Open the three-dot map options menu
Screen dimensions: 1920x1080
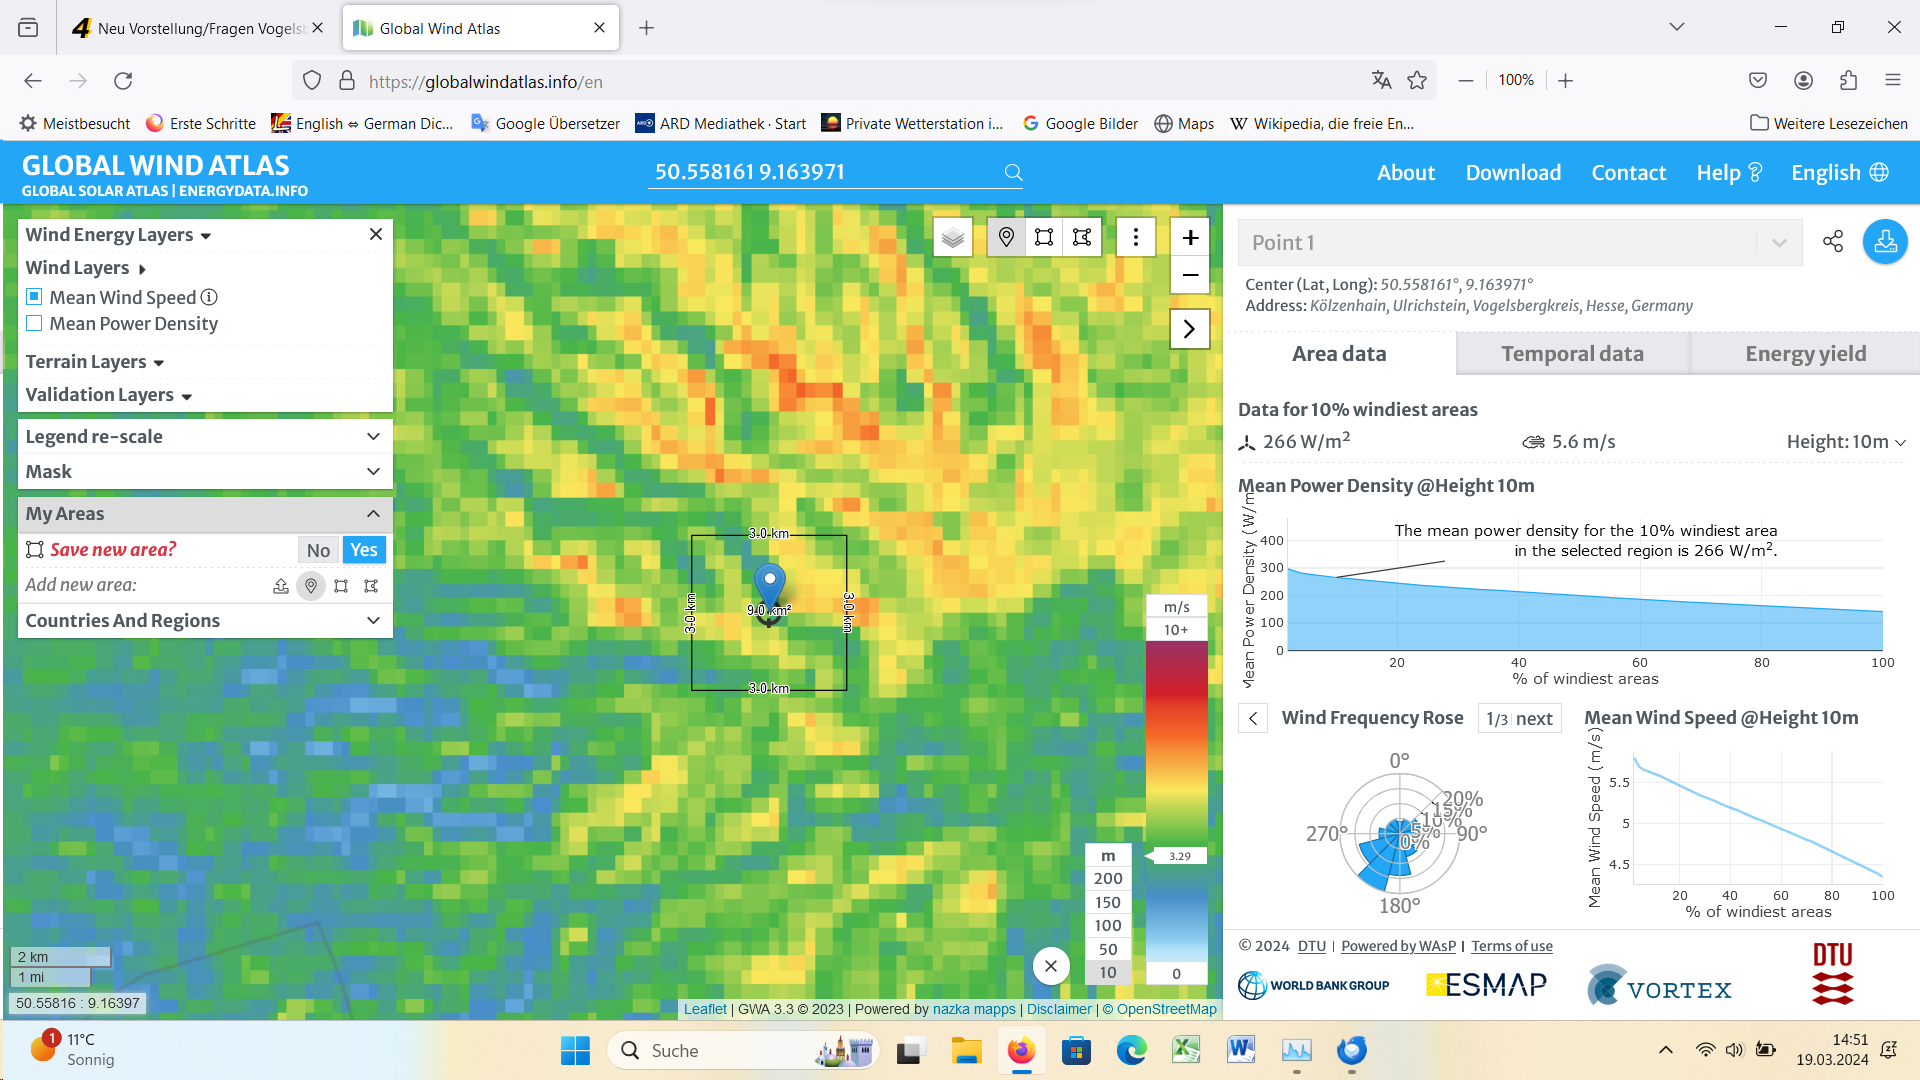(1135, 238)
